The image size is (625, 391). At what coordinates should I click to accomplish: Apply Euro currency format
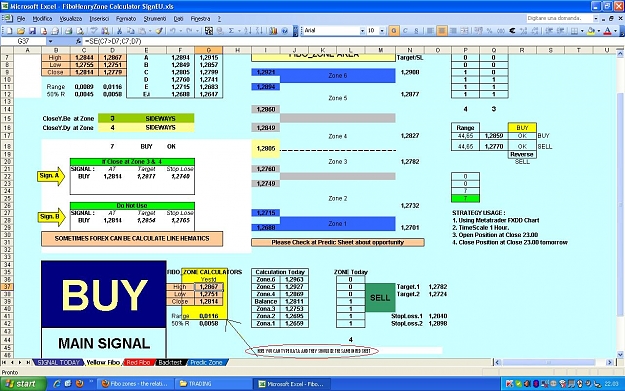point(512,31)
